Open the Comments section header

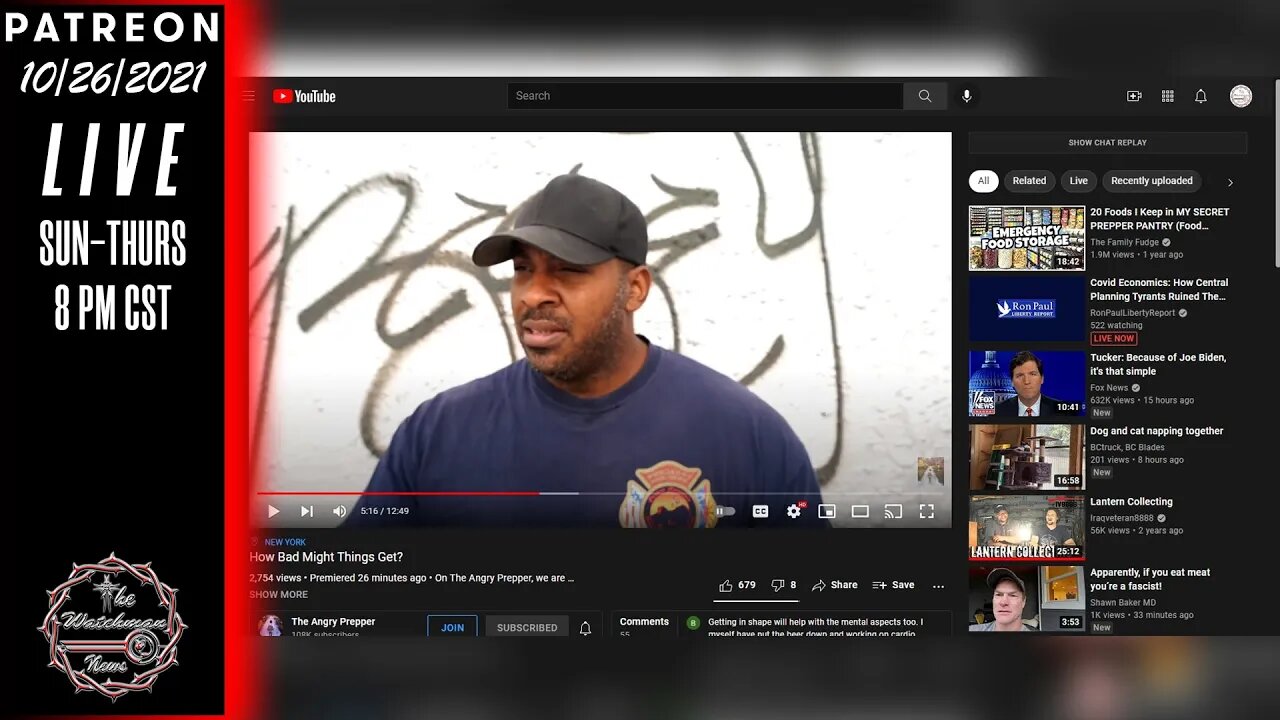[x=644, y=622]
